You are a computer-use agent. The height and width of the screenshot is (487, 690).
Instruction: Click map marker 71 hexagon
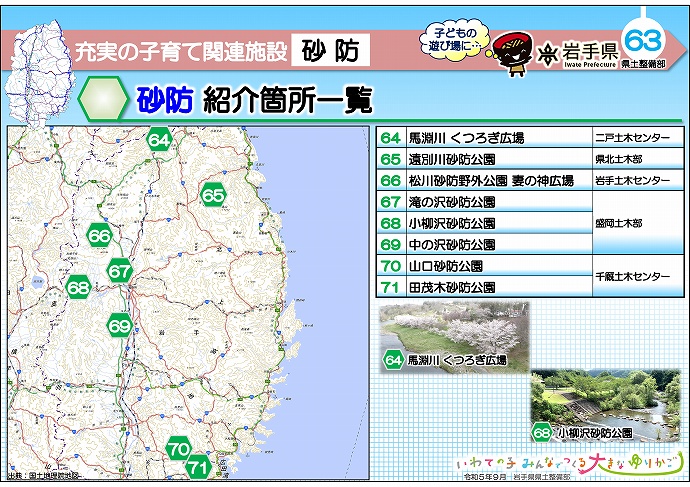pos(198,466)
